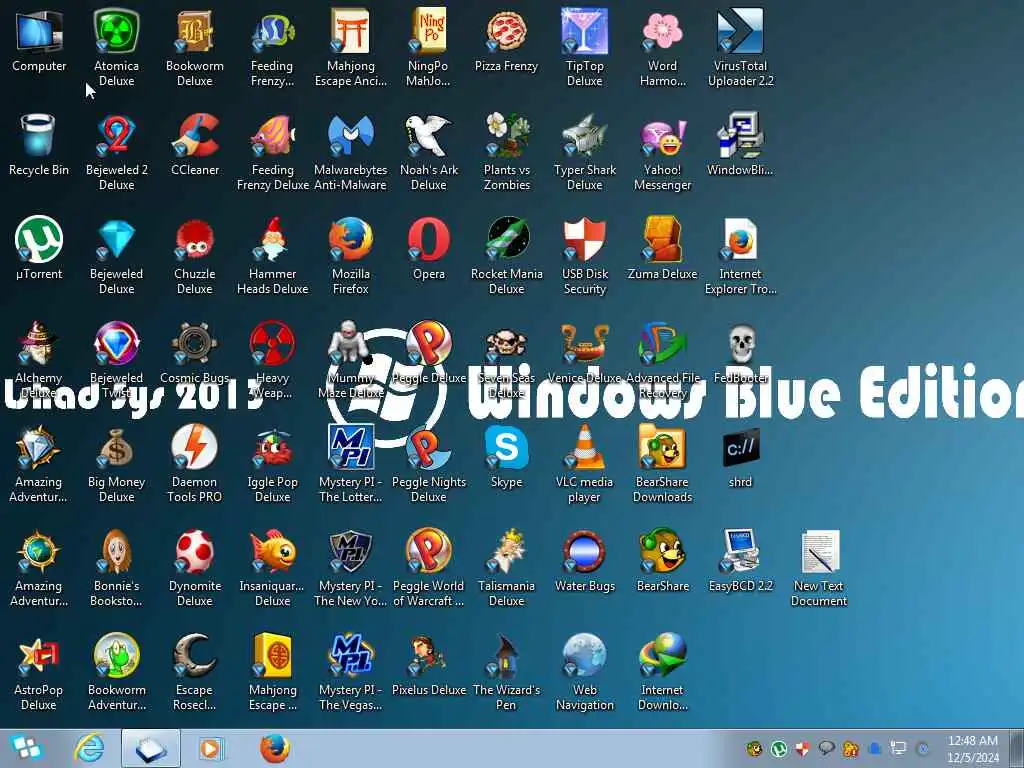1024x768 pixels.
Task: Click the BearShare tray icon
Action: [754, 748]
